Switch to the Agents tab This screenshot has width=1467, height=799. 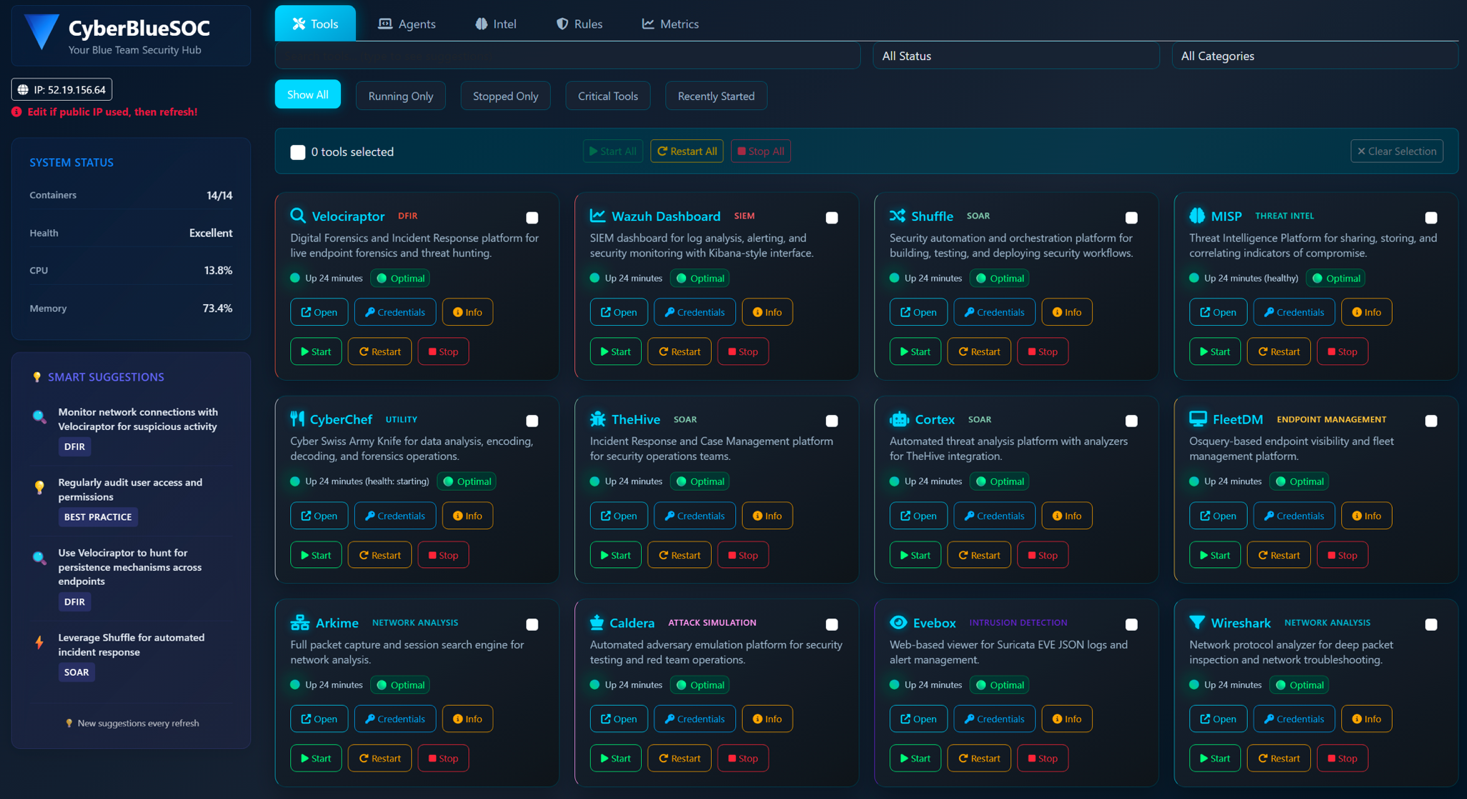coord(406,23)
